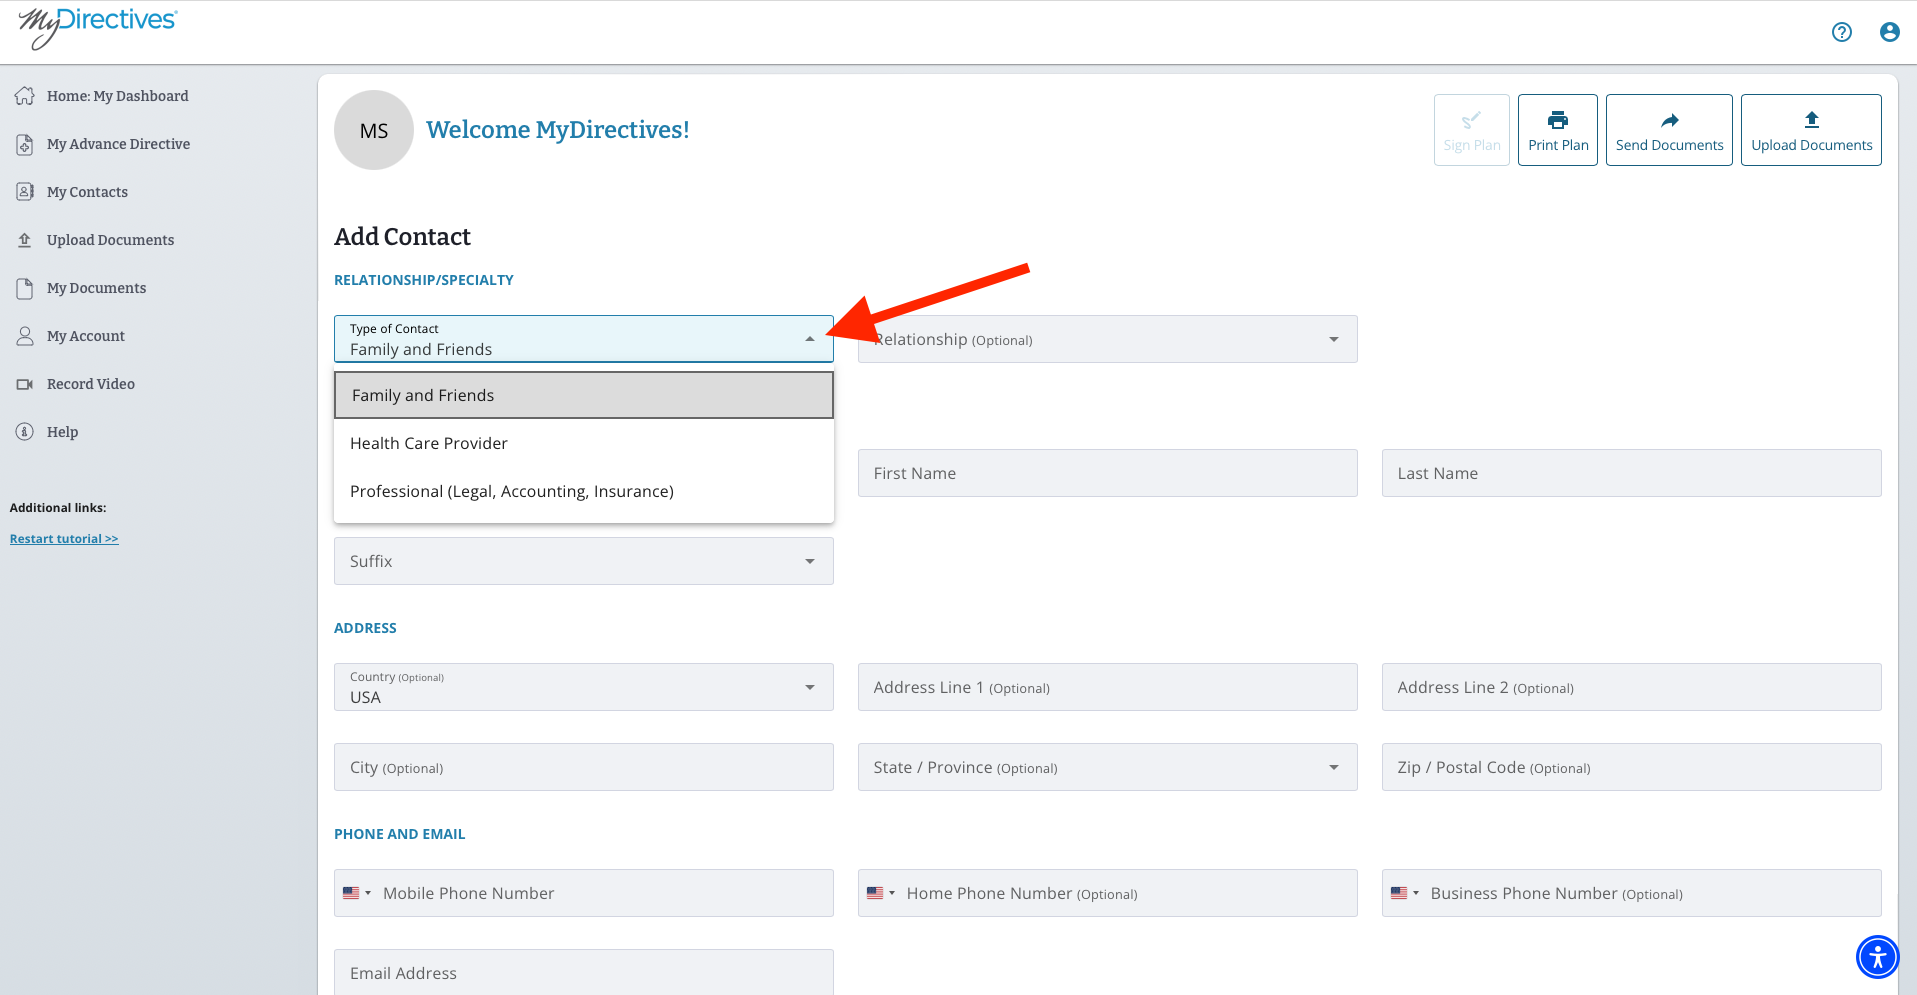The width and height of the screenshot is (1917, 995).
Task: Click the share arrow icon in Send Documents
Action: 1670,120
